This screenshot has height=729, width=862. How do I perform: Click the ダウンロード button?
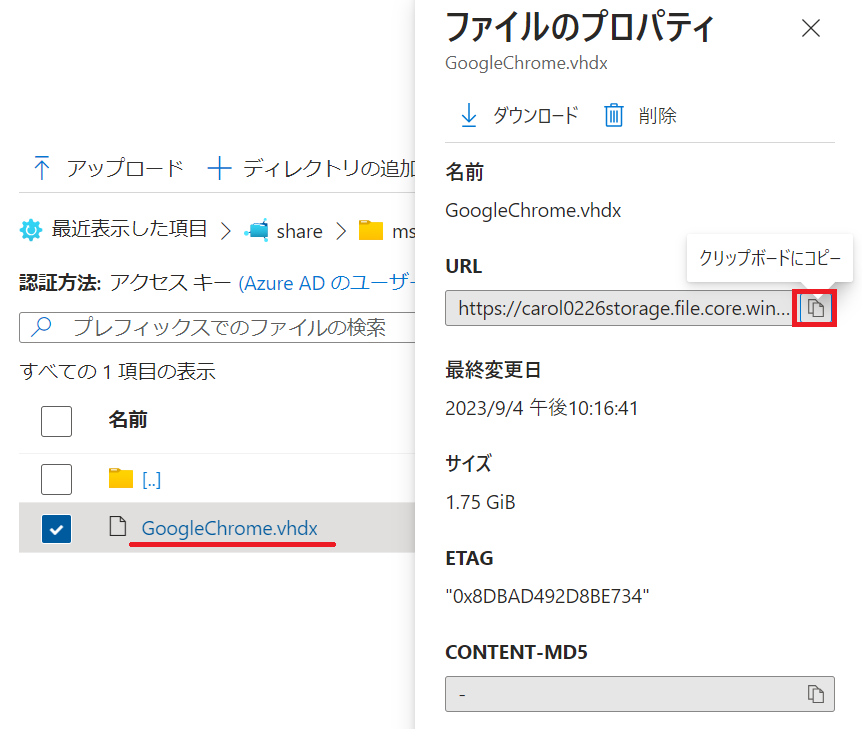click(x=519, y=115)
